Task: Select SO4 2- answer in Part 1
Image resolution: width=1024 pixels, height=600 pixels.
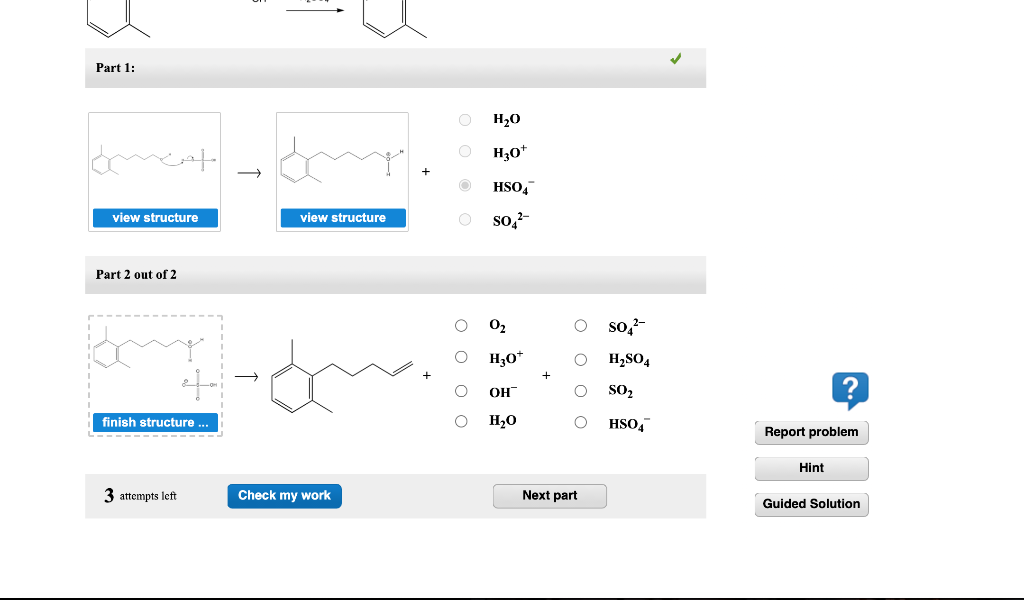Action: (465, 219)
